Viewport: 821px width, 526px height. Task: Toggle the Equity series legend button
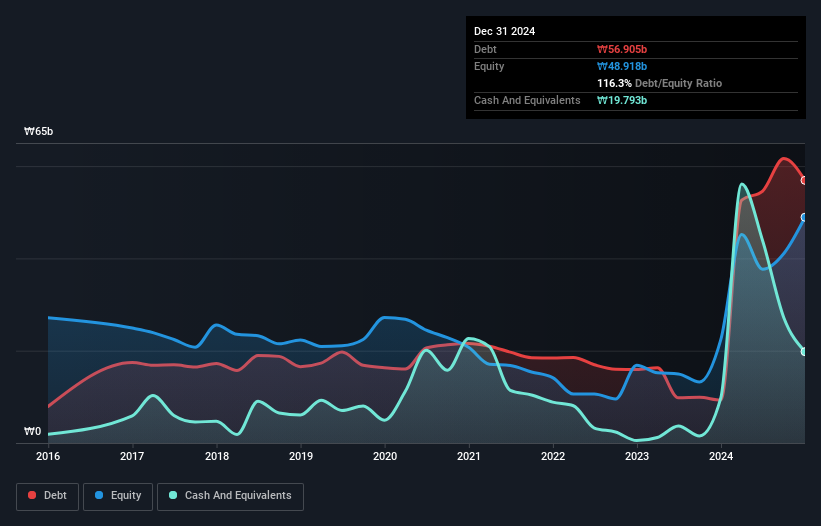[118, 496]
